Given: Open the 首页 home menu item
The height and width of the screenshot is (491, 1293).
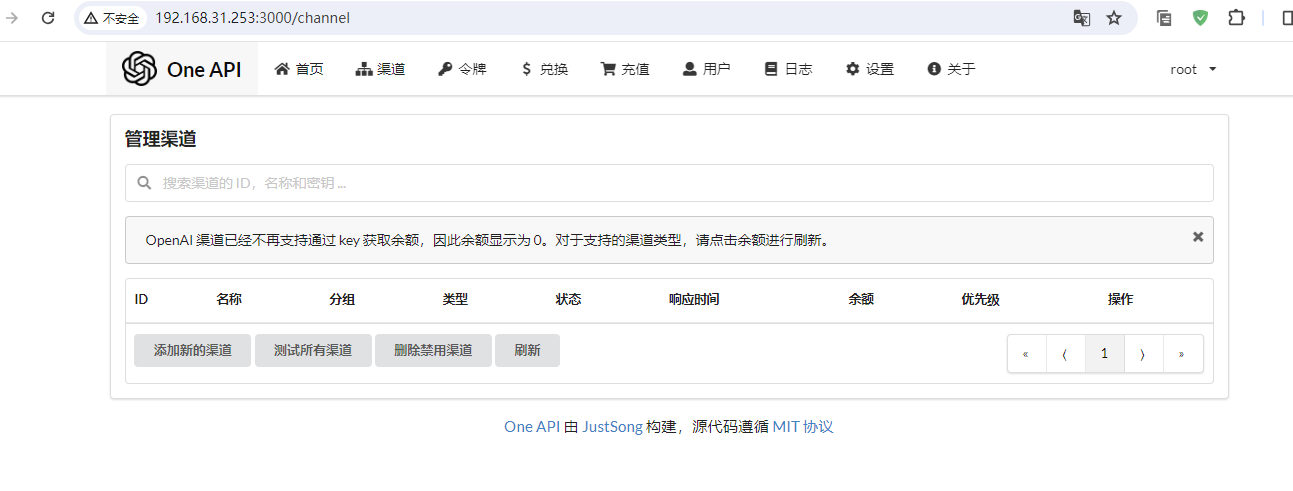Looking at the screenshot, I should [x=299, y=69].
